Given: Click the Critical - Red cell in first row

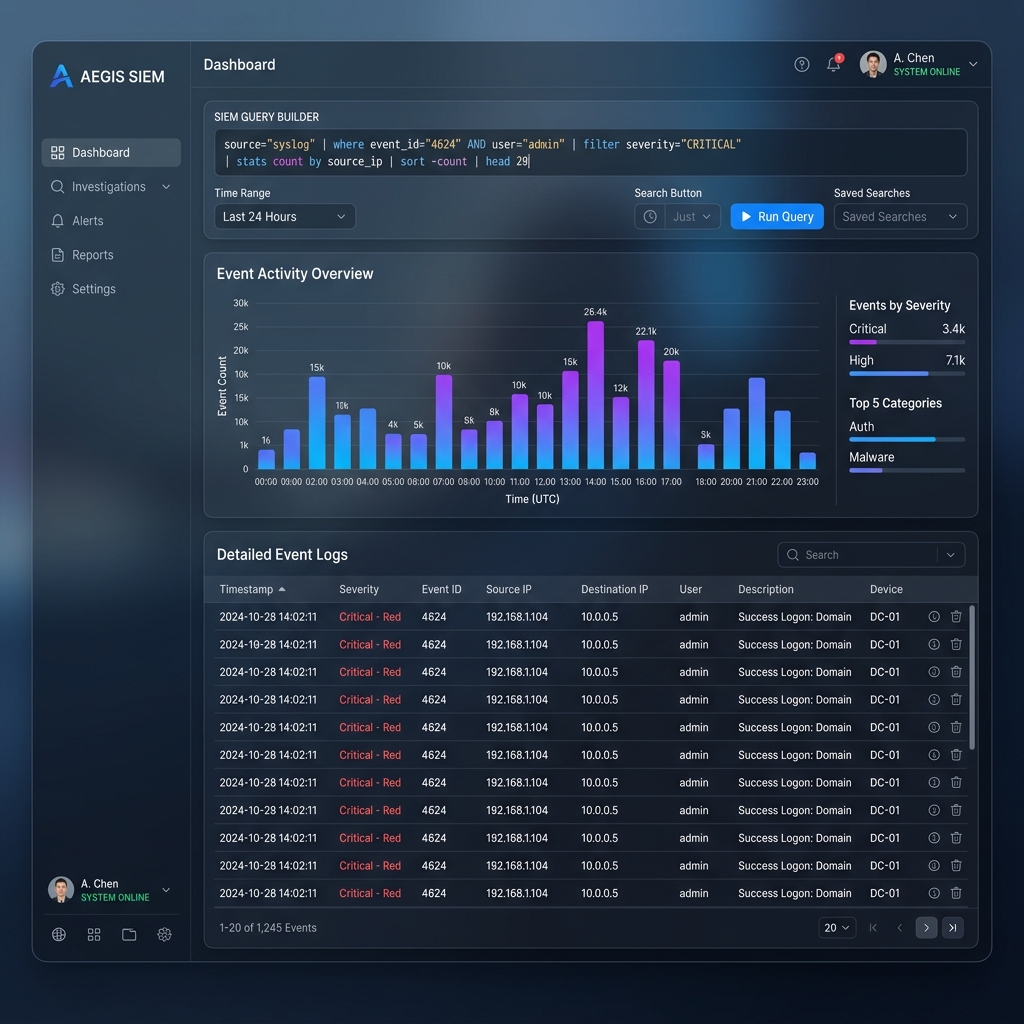Looking at the screenshot, I should pos(370,616).
